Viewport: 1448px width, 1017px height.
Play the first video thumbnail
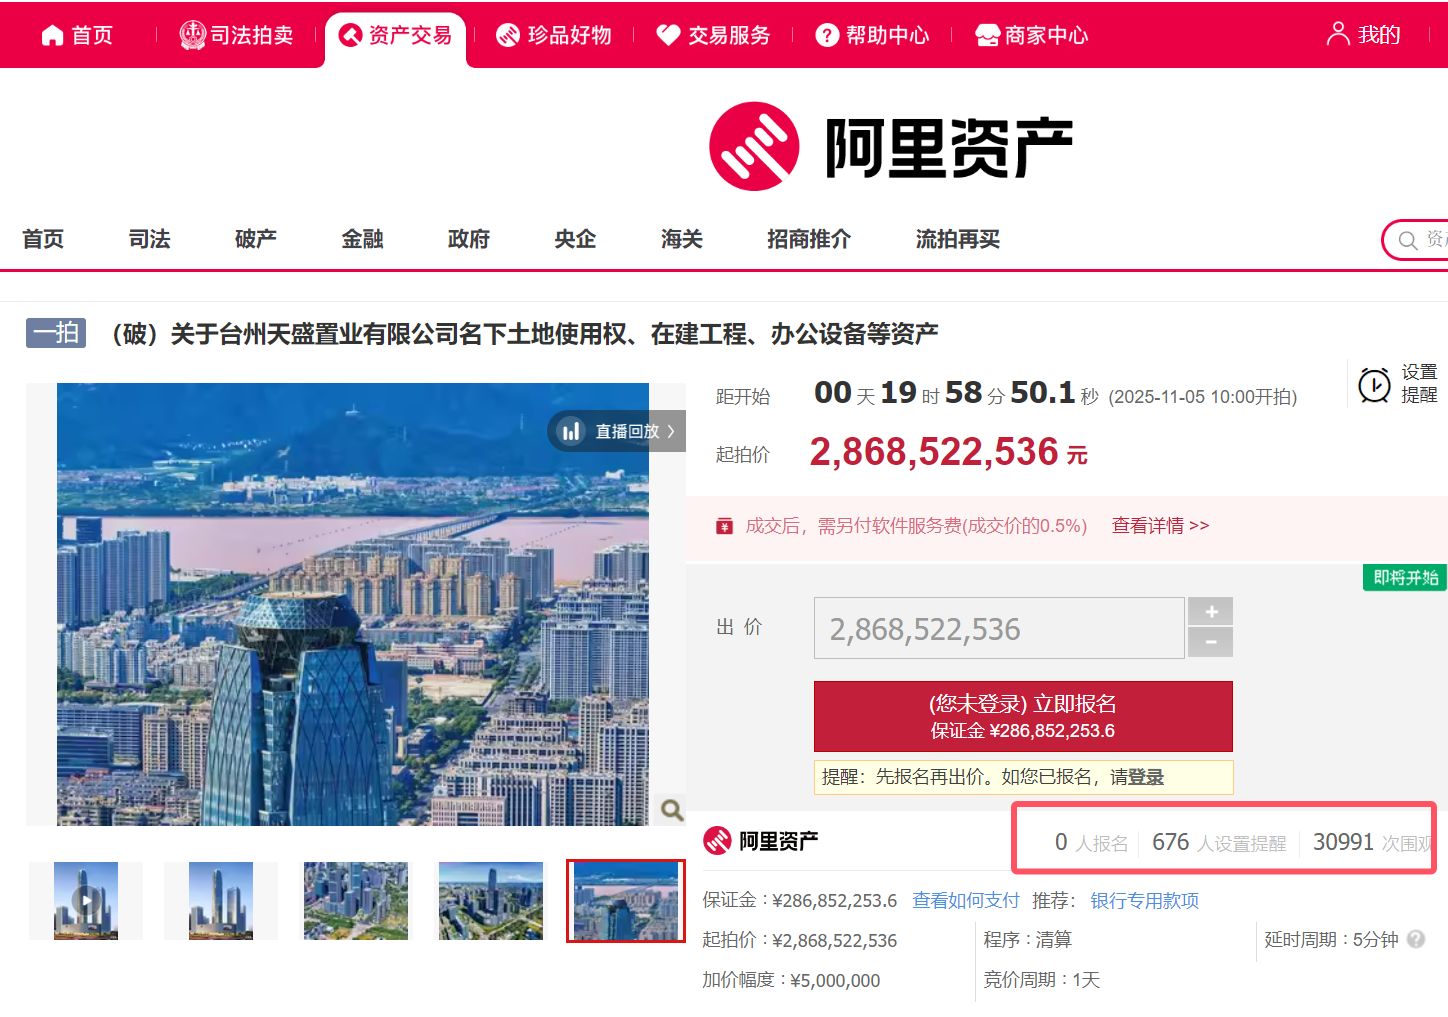click(86, 900)
